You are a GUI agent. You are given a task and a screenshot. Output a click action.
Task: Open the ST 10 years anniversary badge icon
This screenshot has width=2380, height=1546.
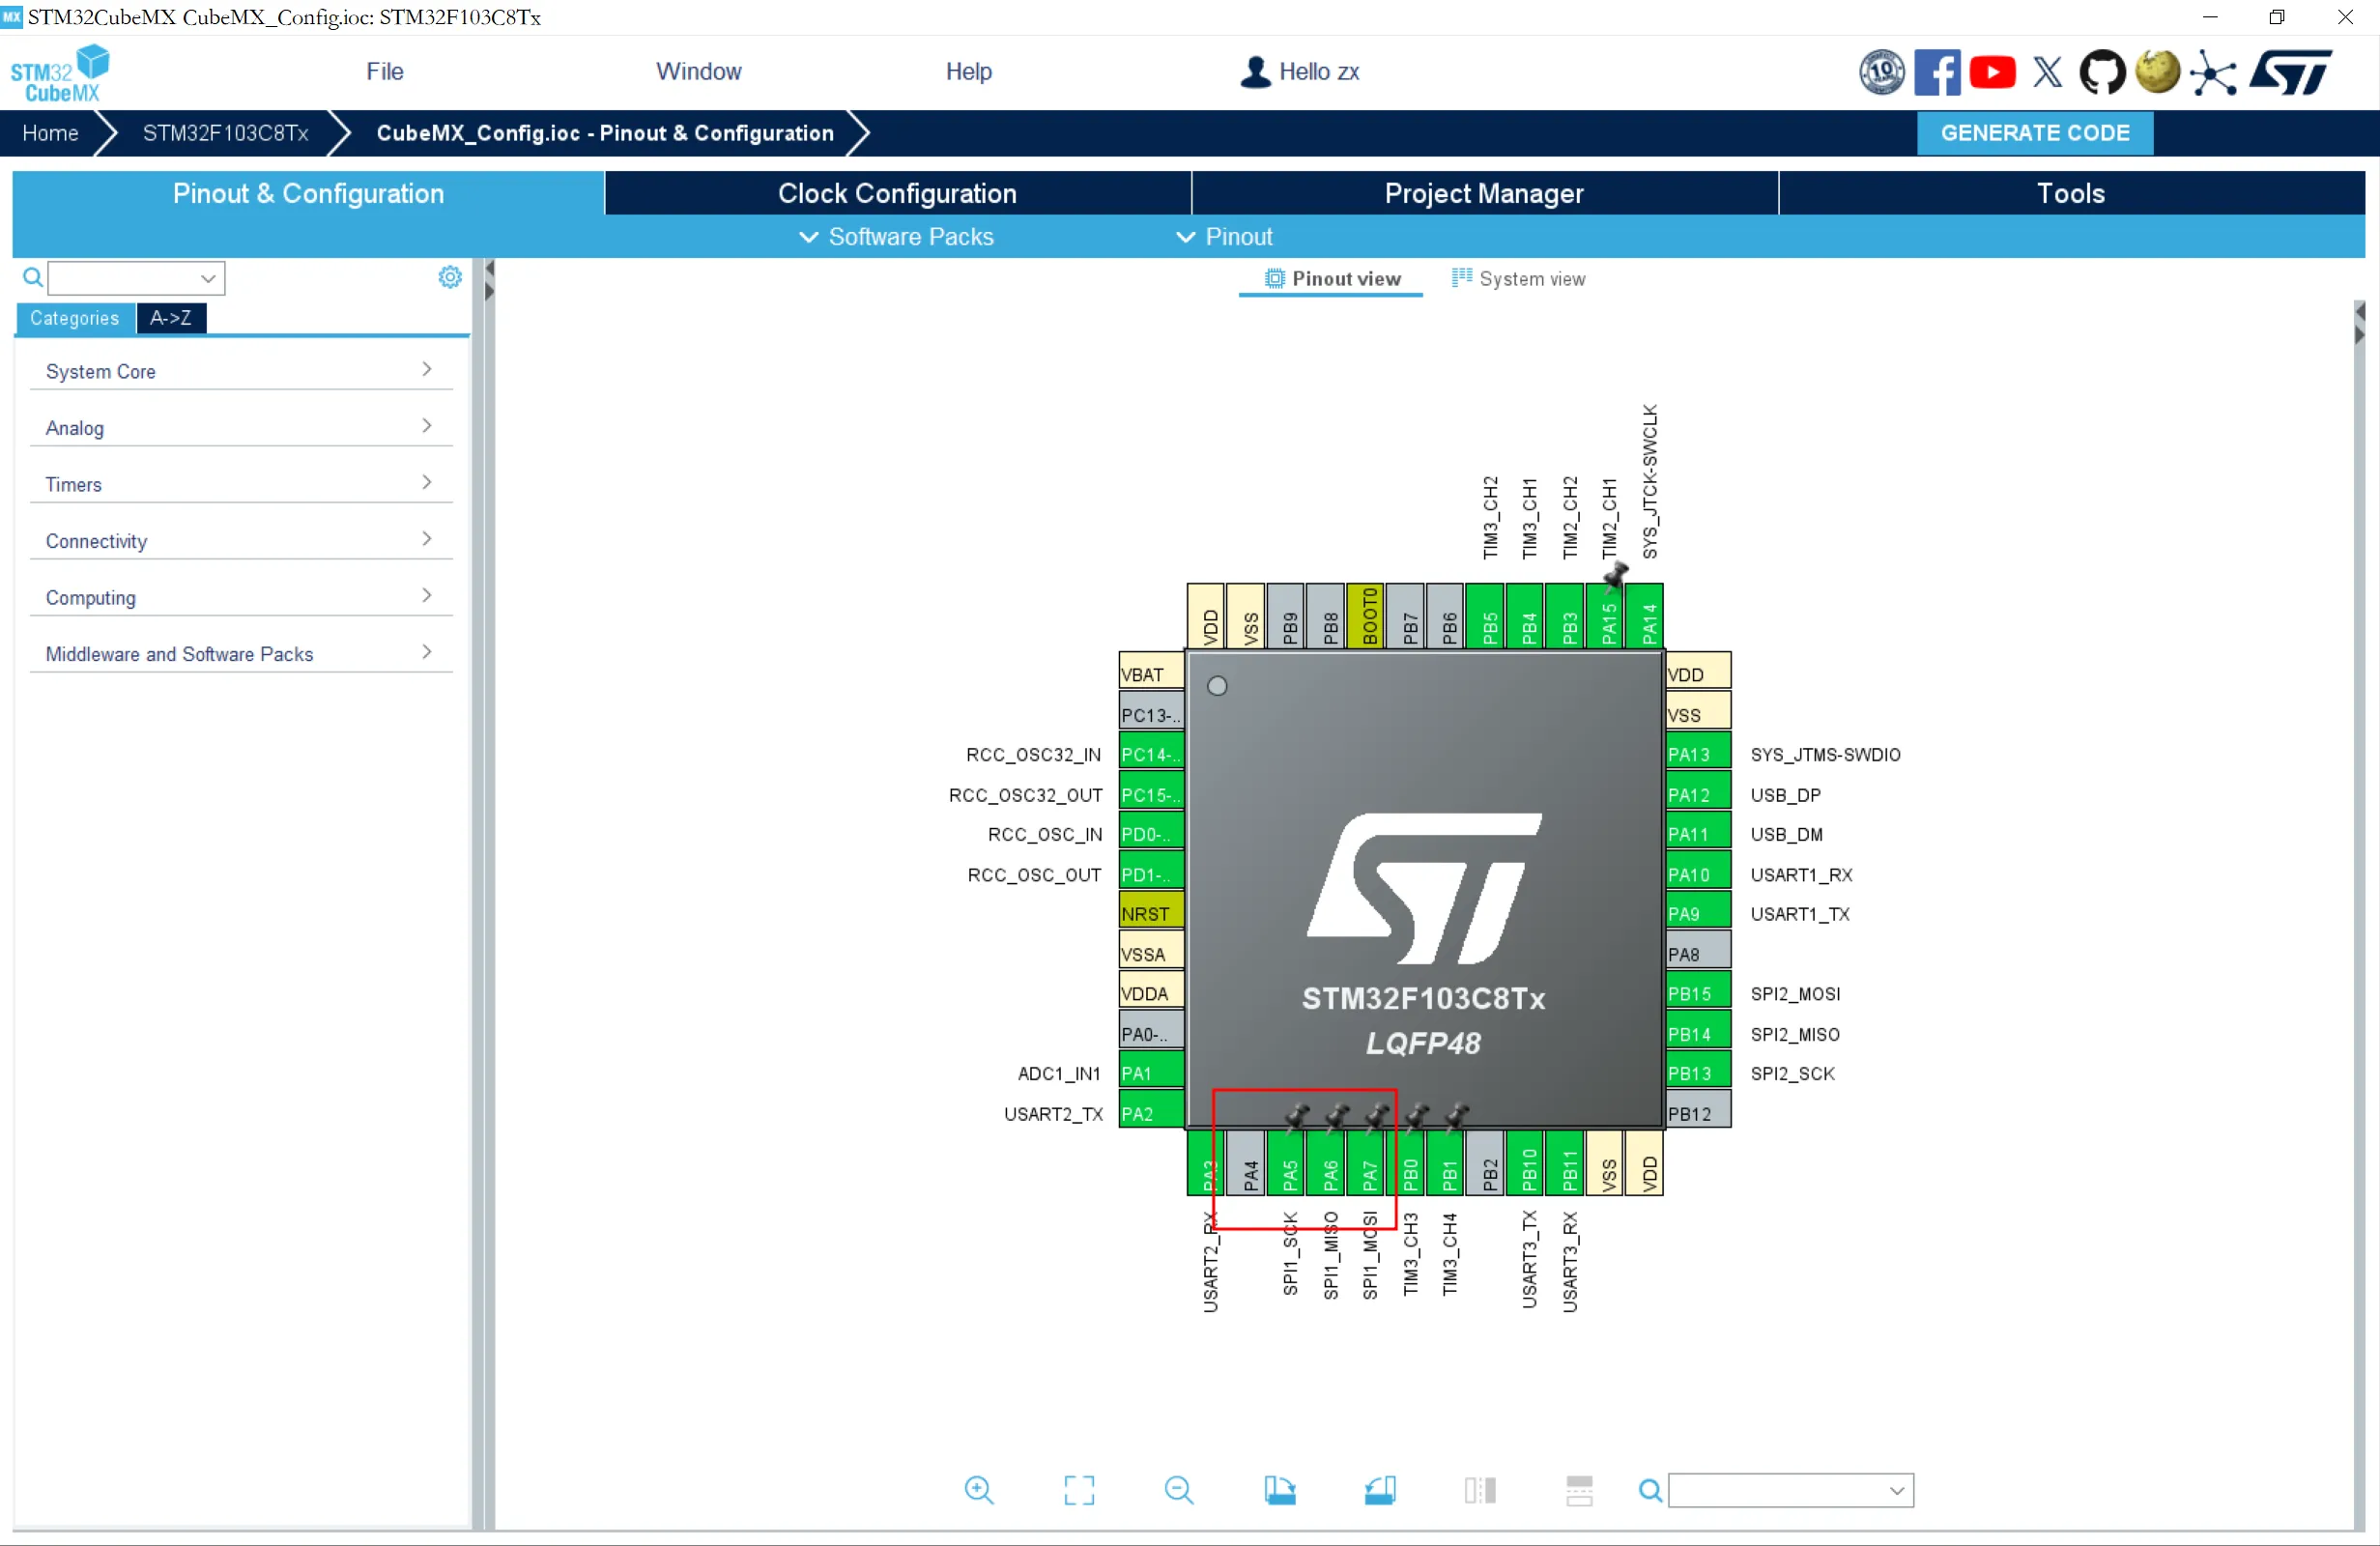(x=1881, y=72)
